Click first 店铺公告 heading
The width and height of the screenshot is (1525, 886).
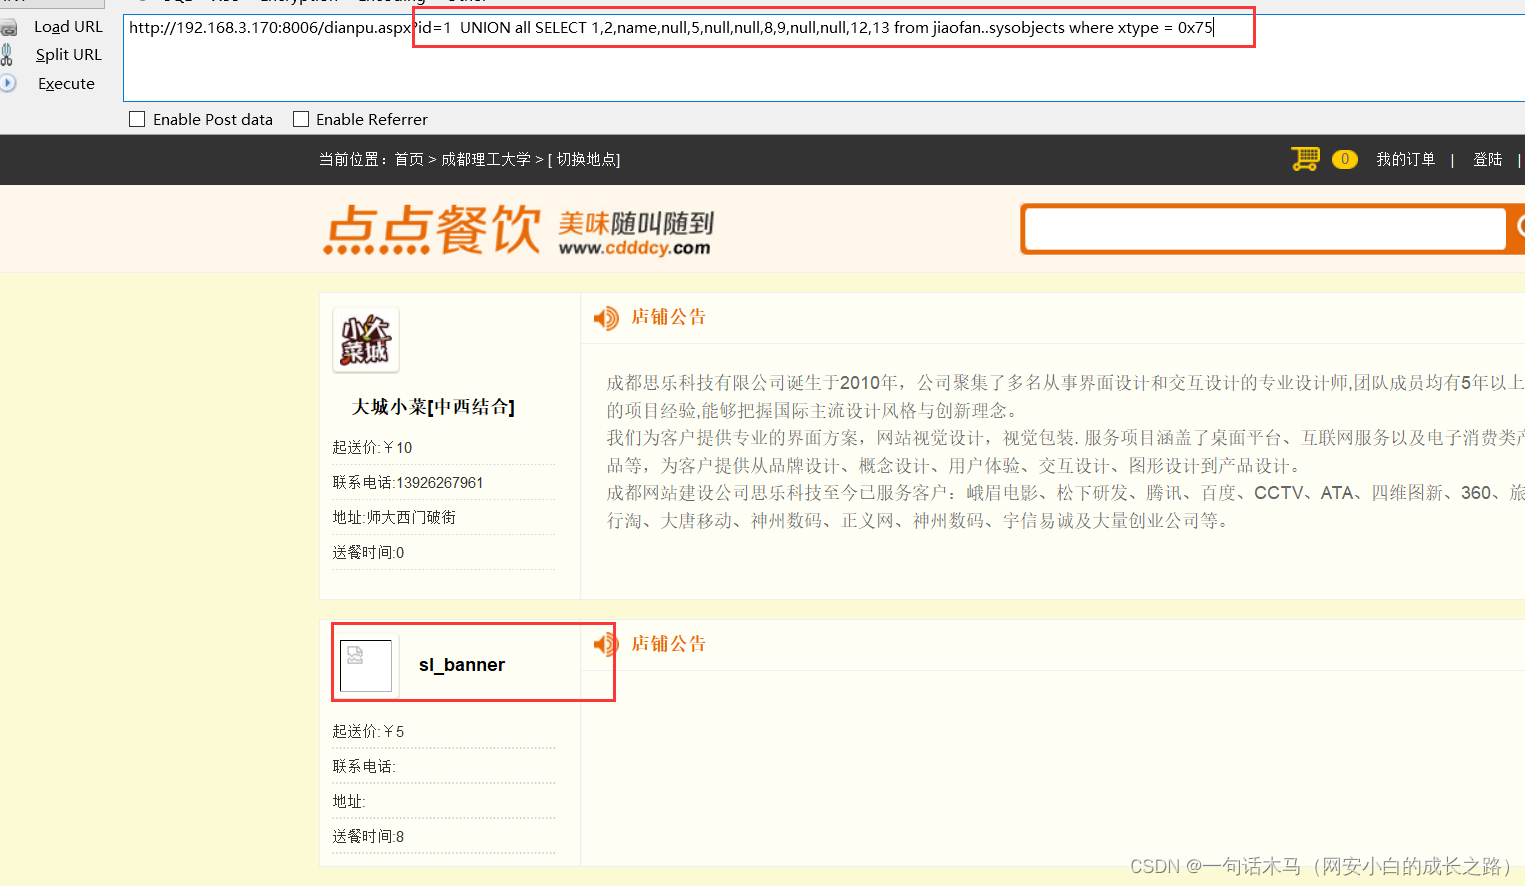pos(669,317)
